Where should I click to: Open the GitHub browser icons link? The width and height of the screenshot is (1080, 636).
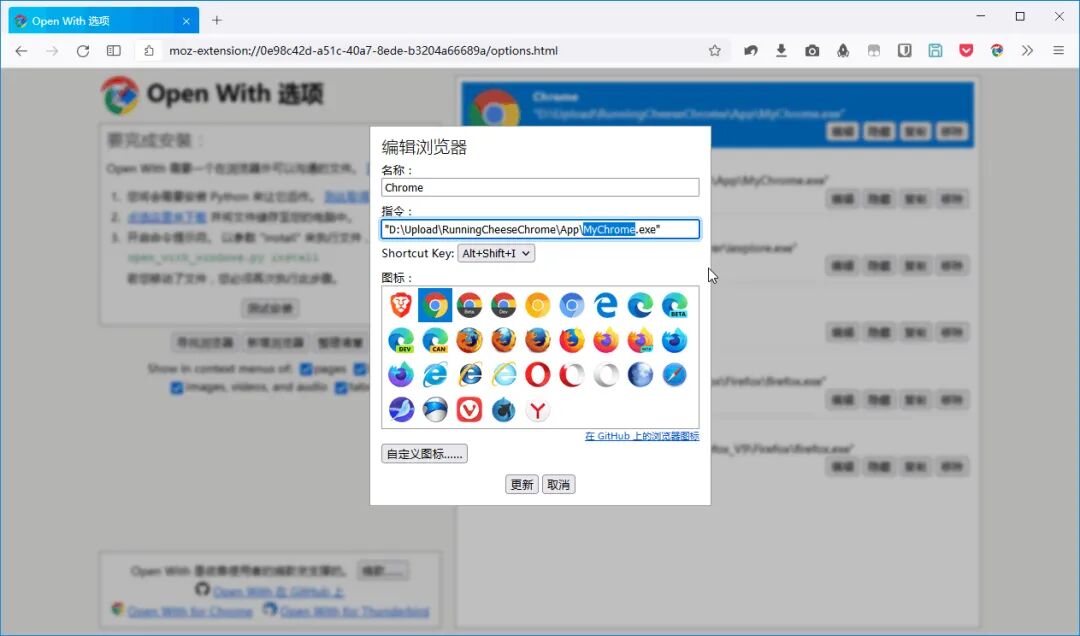pyautogui.click(x=642, y=435)
